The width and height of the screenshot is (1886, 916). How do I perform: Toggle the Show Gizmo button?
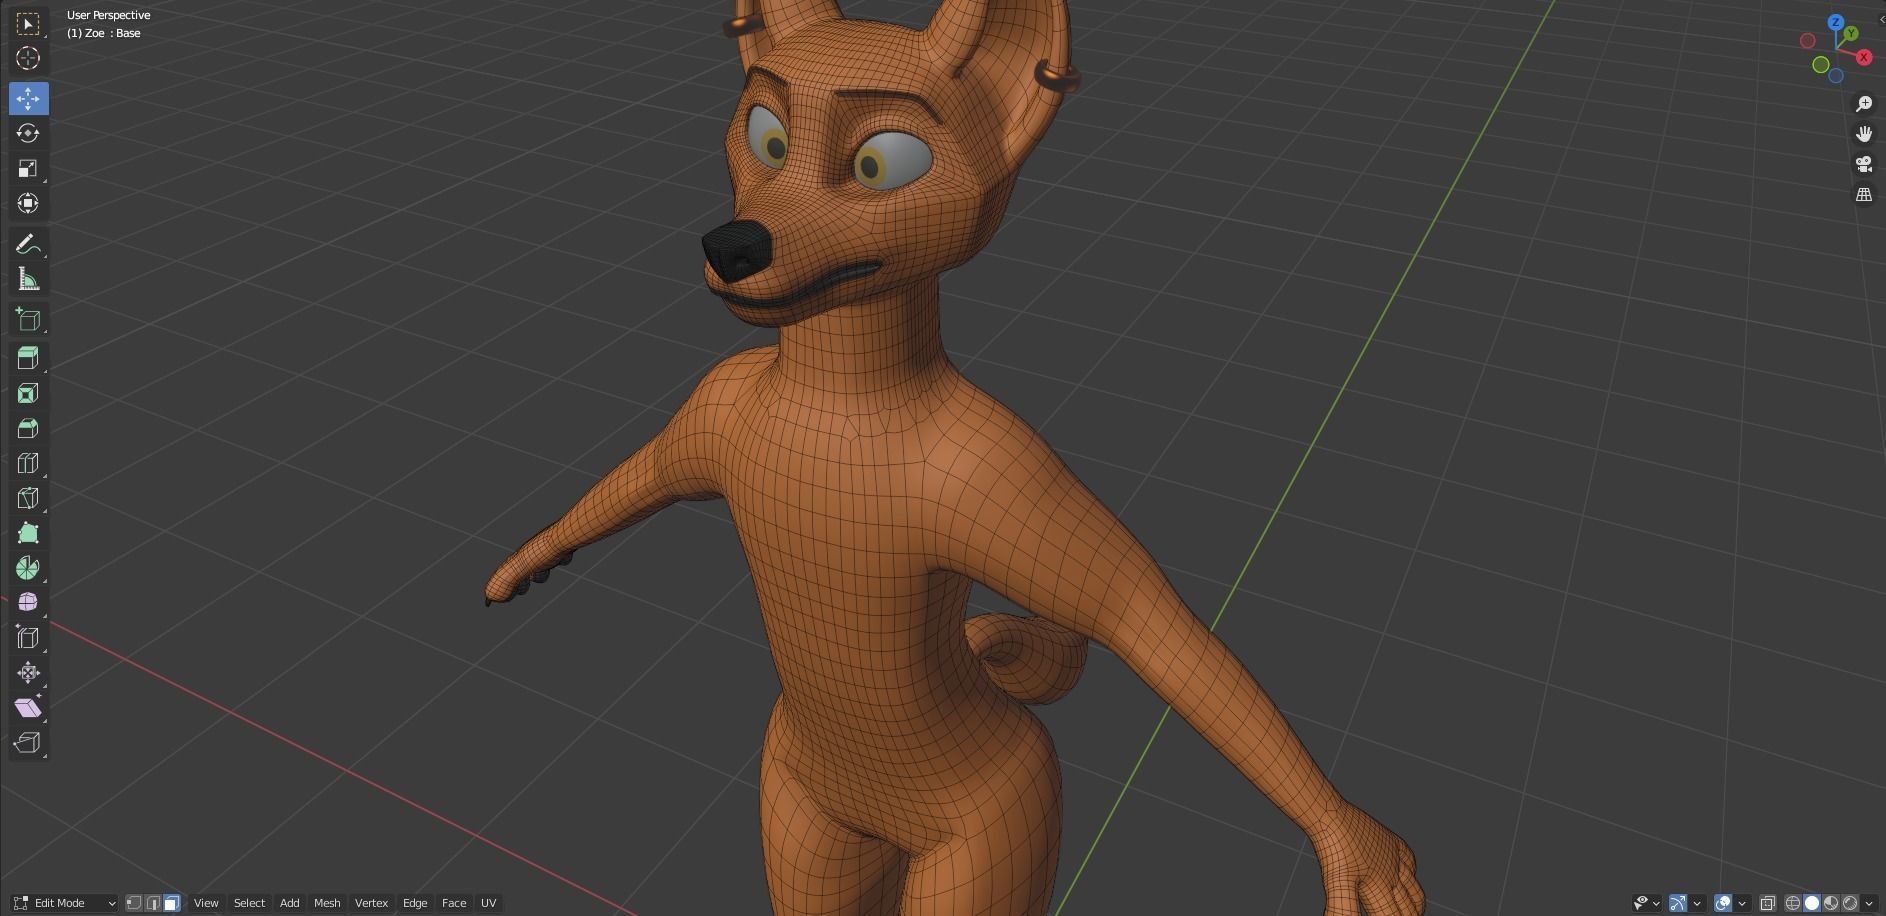coord(1678,903)
